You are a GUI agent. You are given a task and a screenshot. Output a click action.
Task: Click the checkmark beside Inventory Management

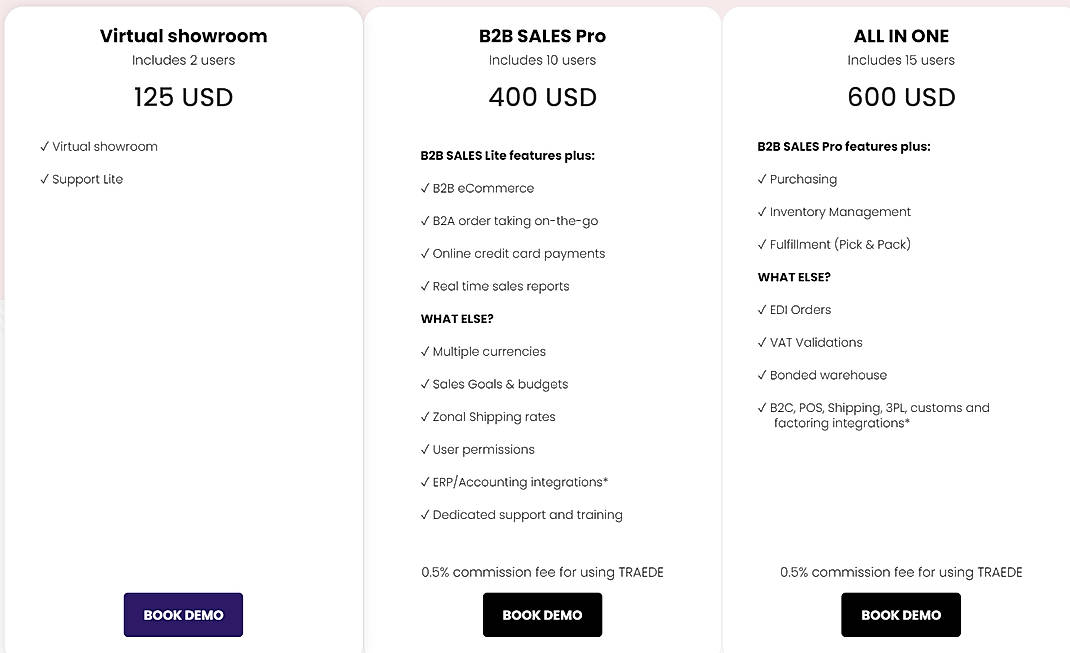click(x=762, y=211)
